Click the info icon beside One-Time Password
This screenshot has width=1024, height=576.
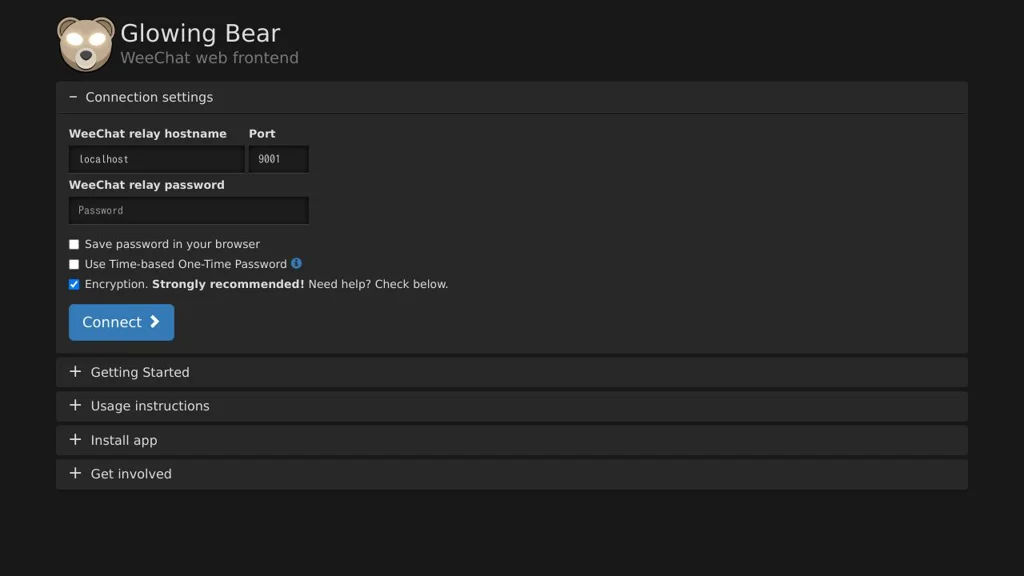tap(296, 263)
